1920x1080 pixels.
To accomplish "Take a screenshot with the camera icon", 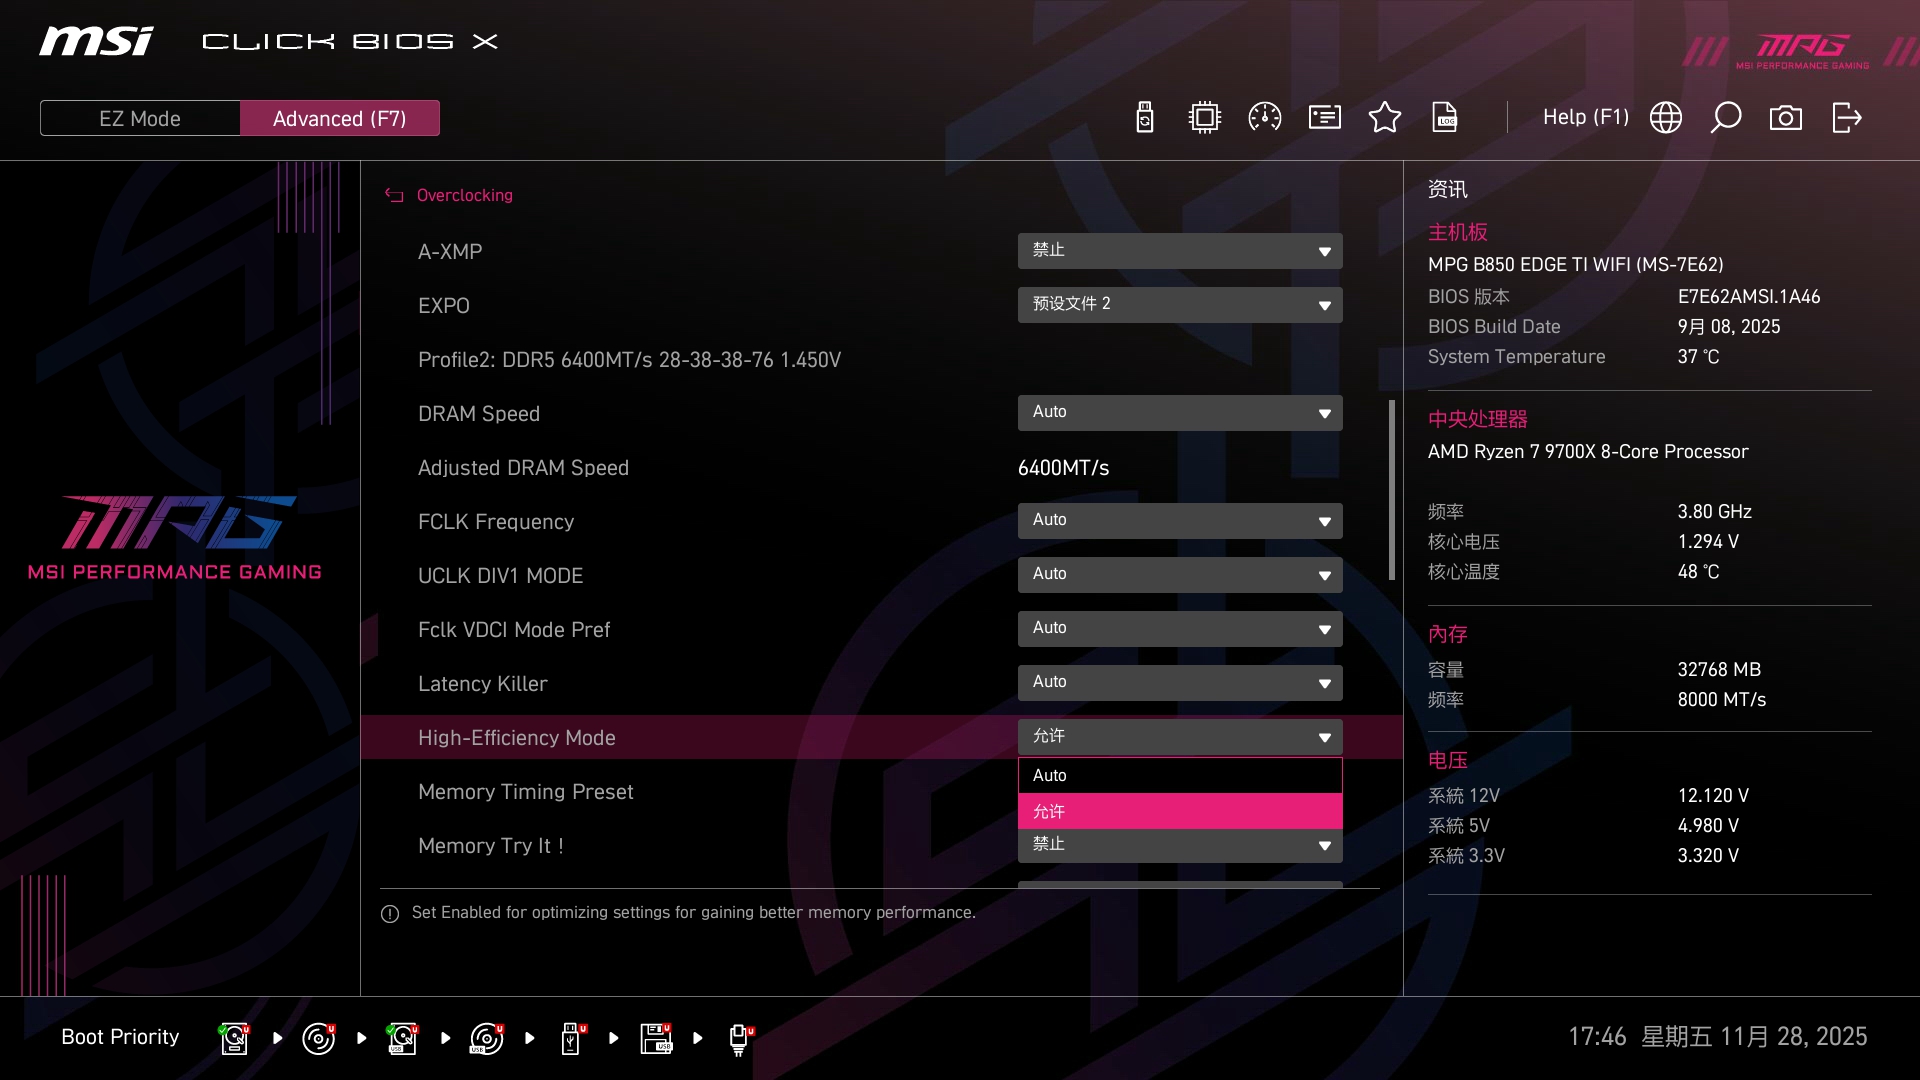I will [1786, 118].
